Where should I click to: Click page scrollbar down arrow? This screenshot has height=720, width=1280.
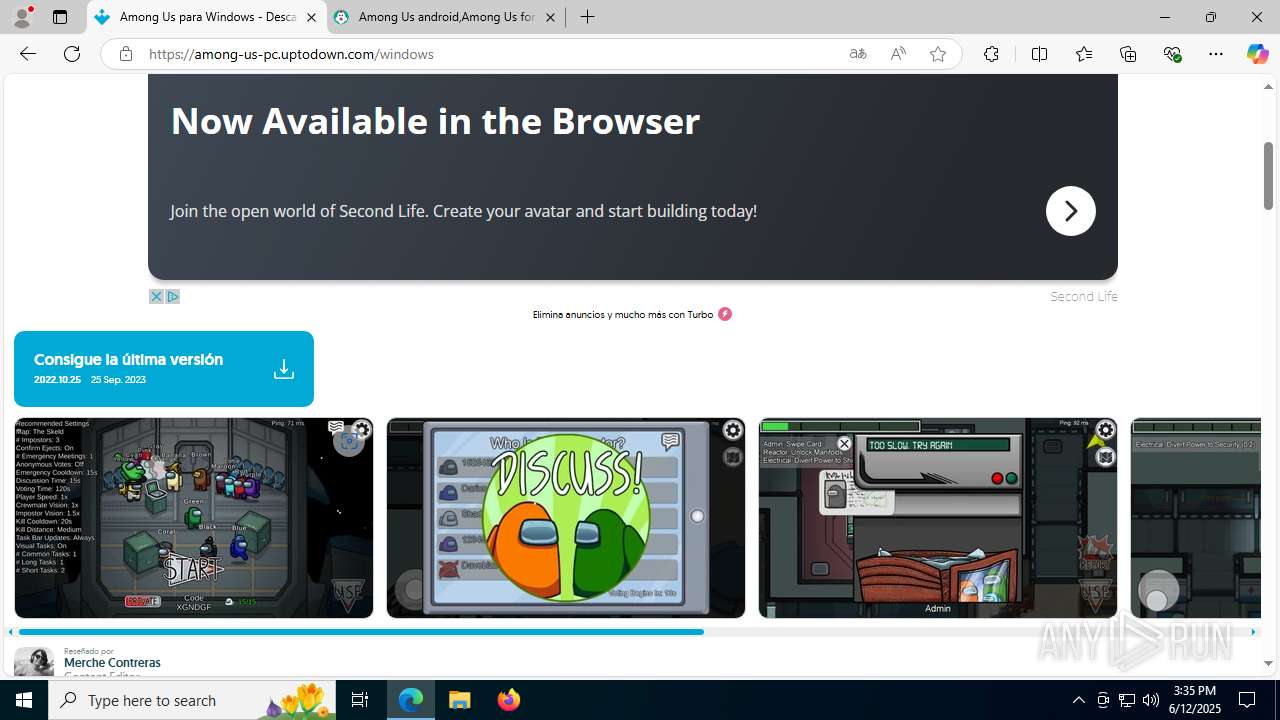[x=1268, y=663]
